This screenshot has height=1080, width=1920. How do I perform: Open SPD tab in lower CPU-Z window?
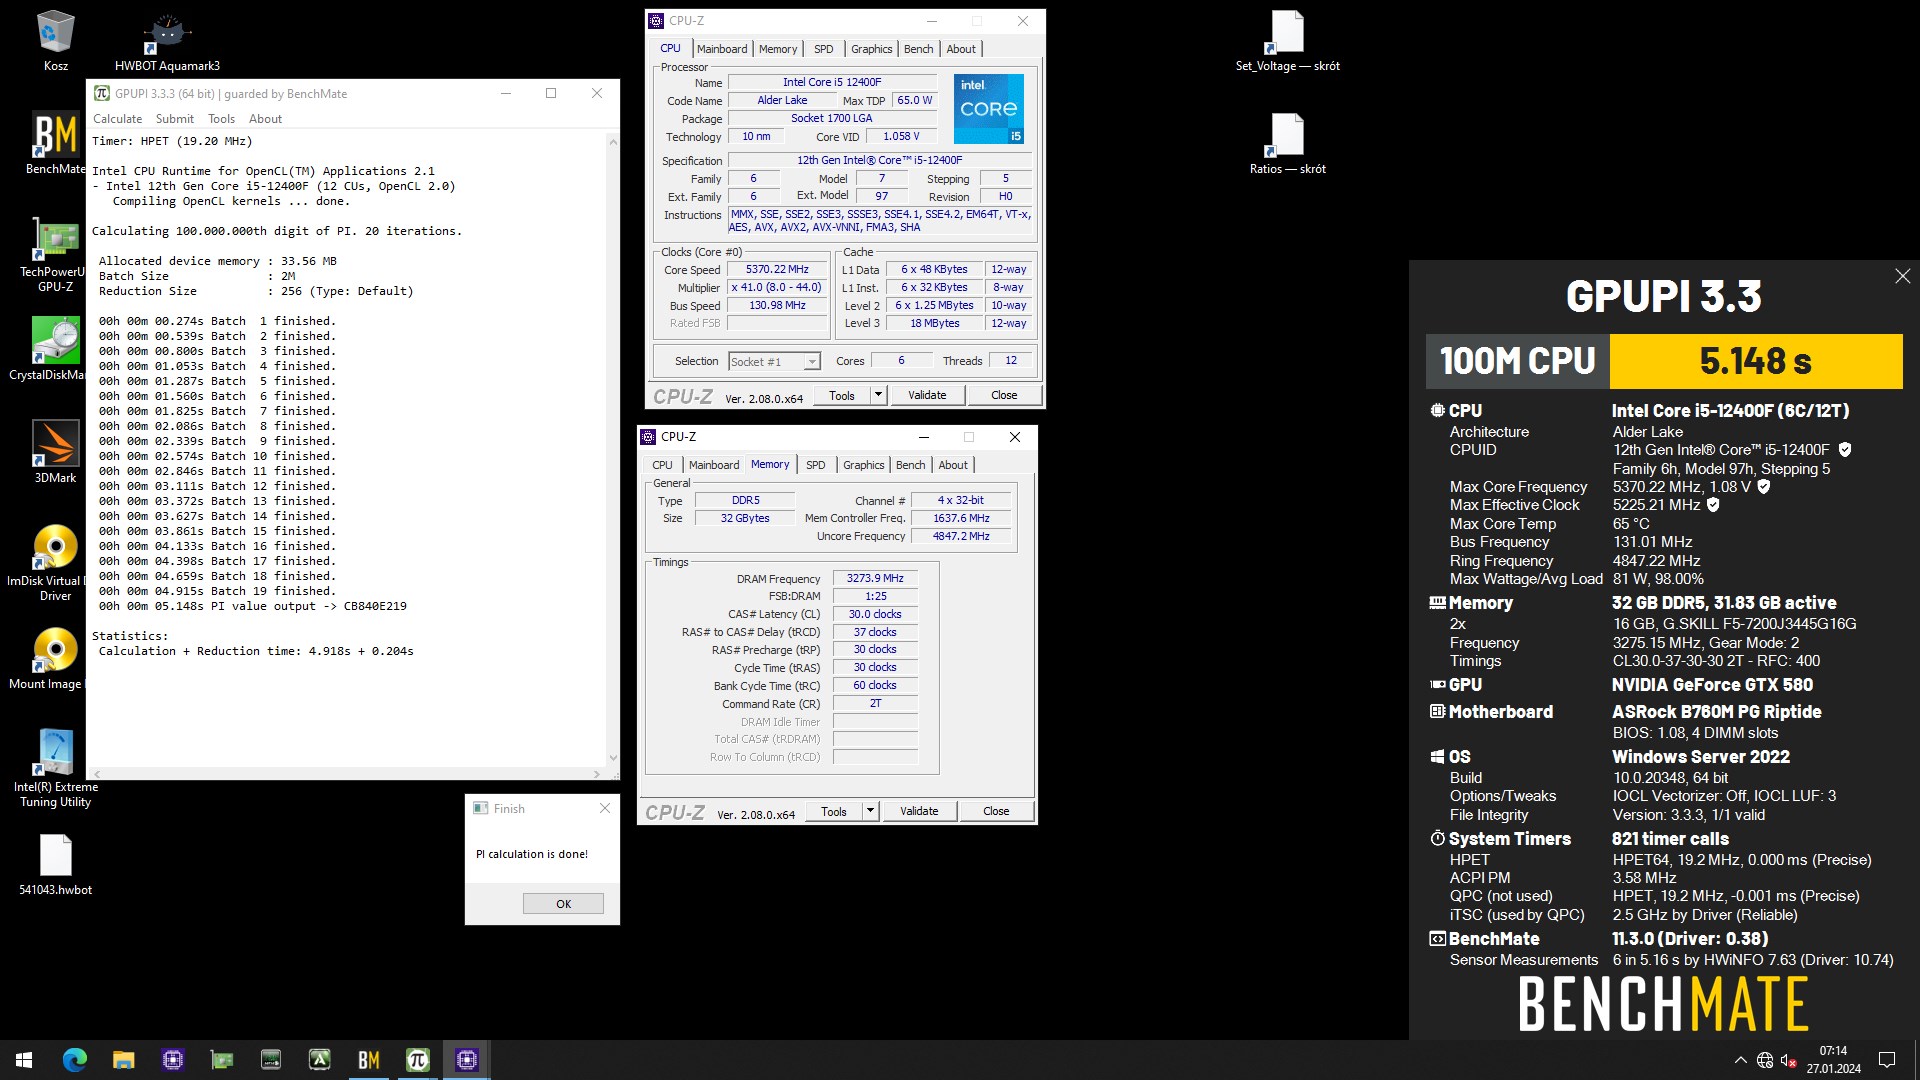pos(815,465)
